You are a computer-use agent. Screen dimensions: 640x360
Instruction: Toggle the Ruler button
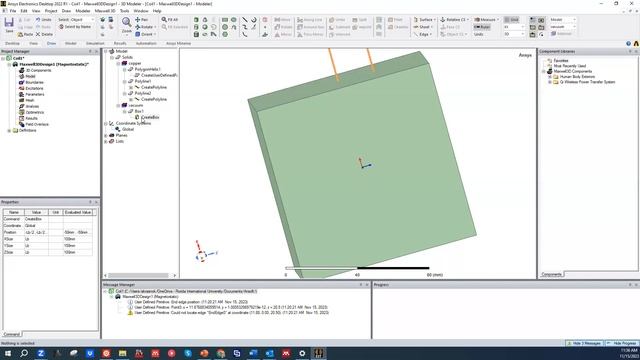[482, 27]
